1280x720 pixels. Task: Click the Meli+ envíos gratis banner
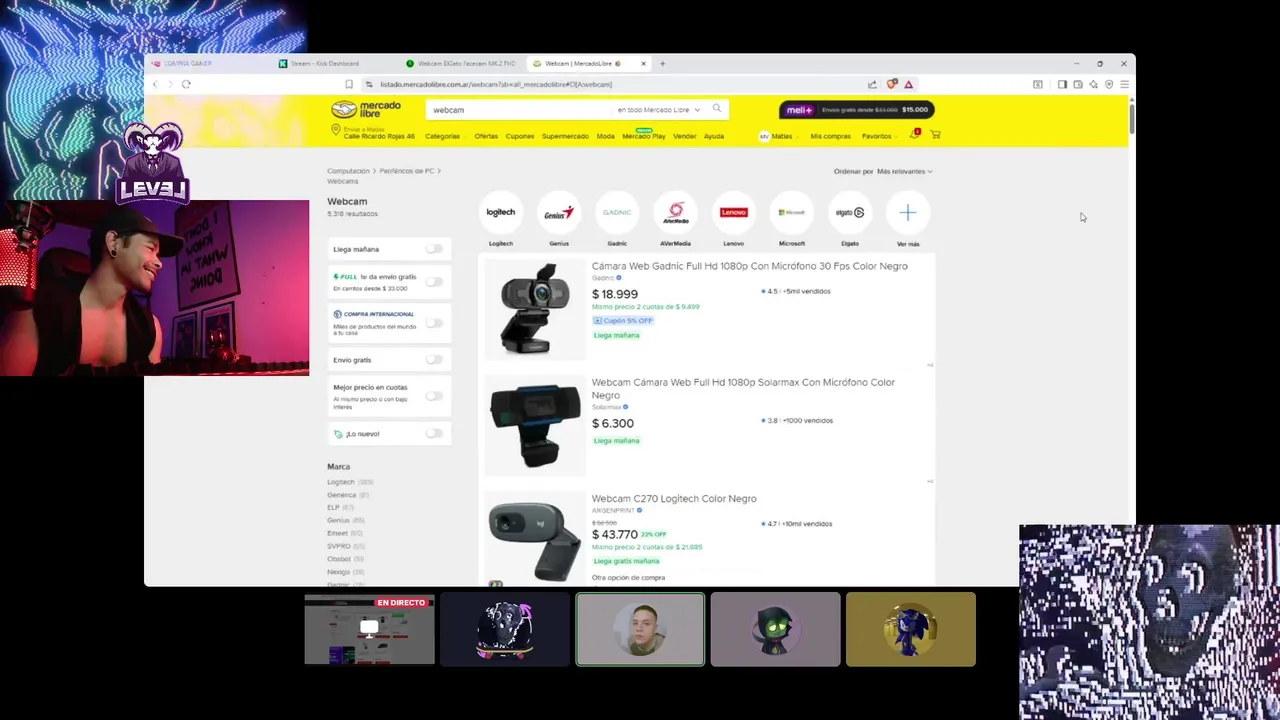pyautogui.click(x=857, y=110)
